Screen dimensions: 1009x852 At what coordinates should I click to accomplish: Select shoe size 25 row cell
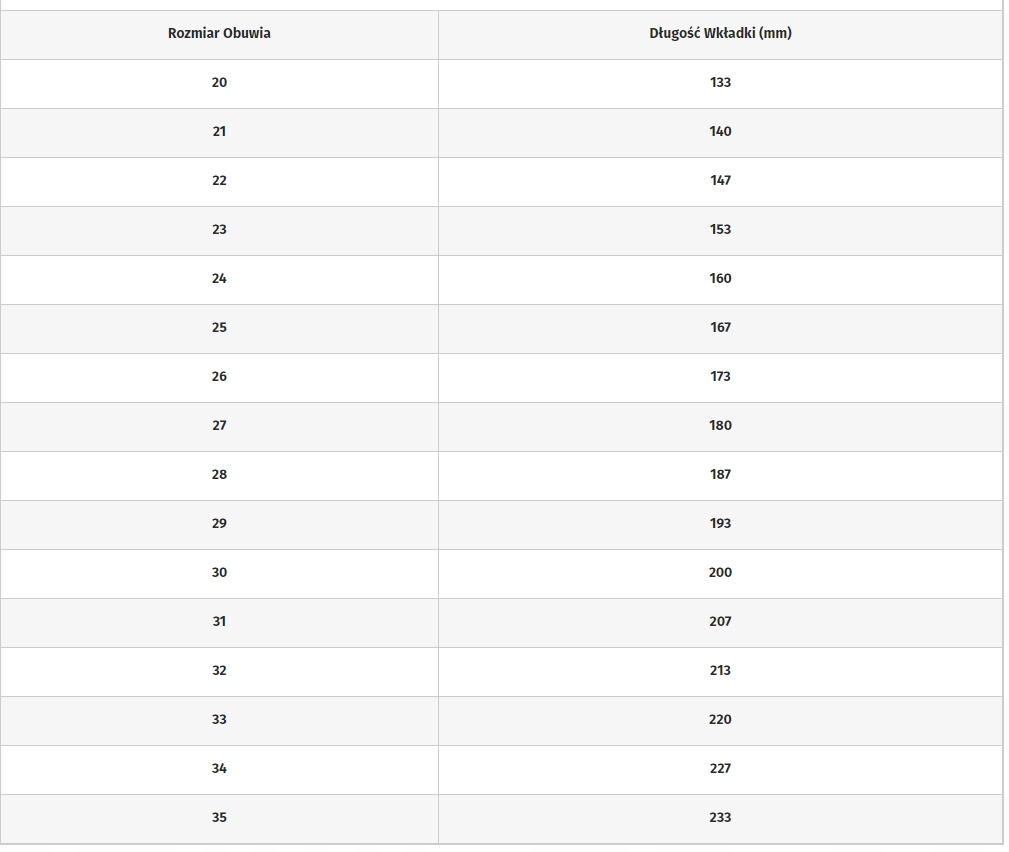tap(219, 327)
